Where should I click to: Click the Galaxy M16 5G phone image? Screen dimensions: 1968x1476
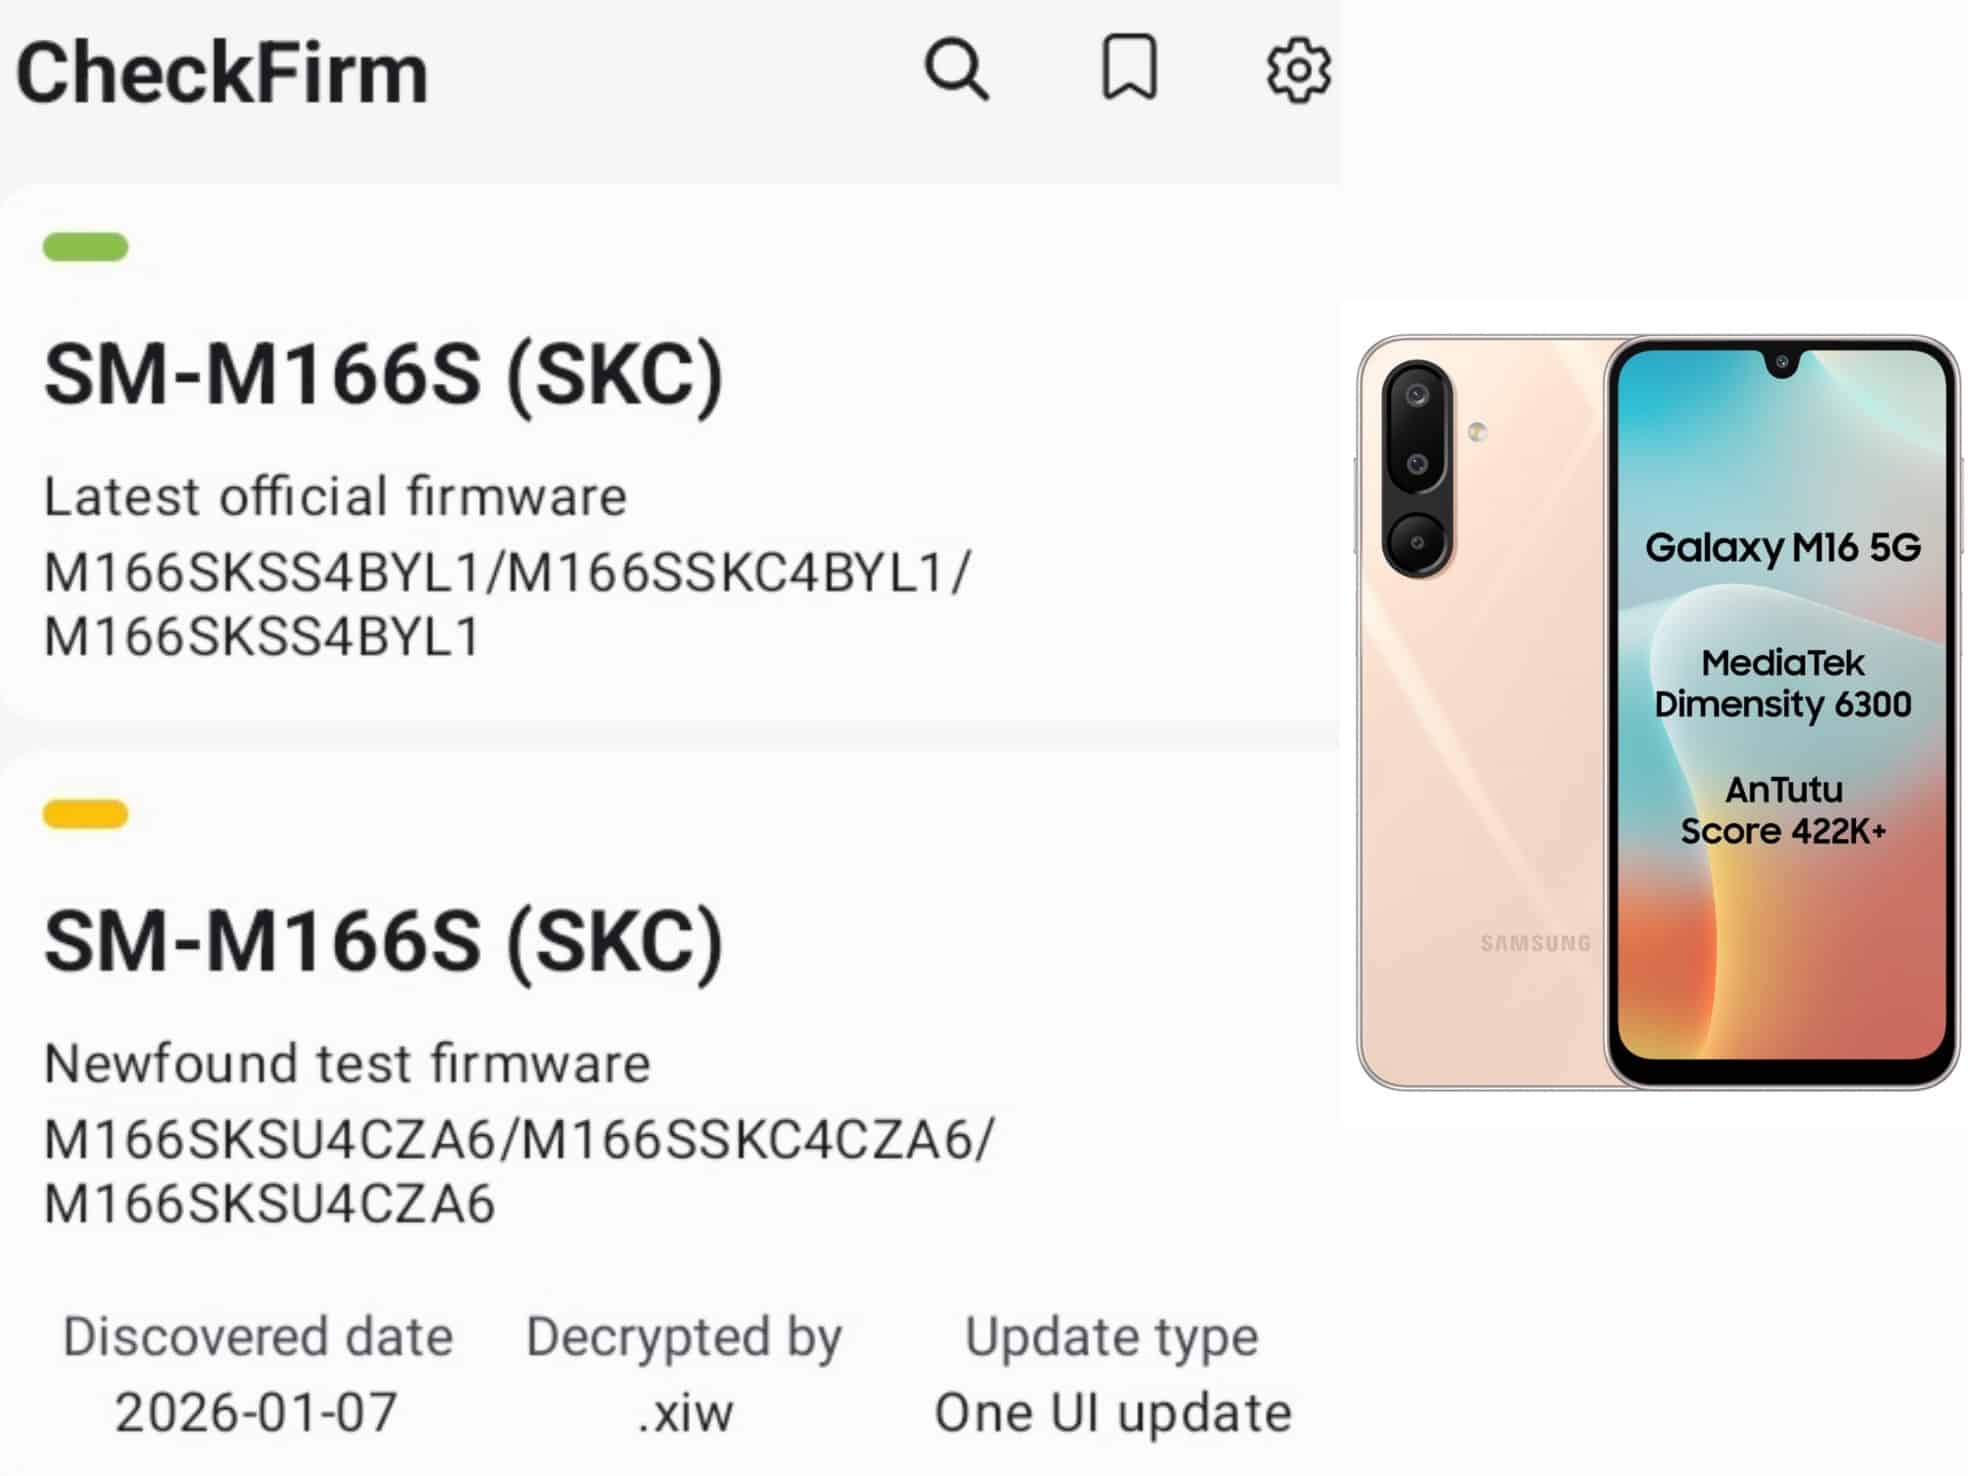(x=1658, y=712)
